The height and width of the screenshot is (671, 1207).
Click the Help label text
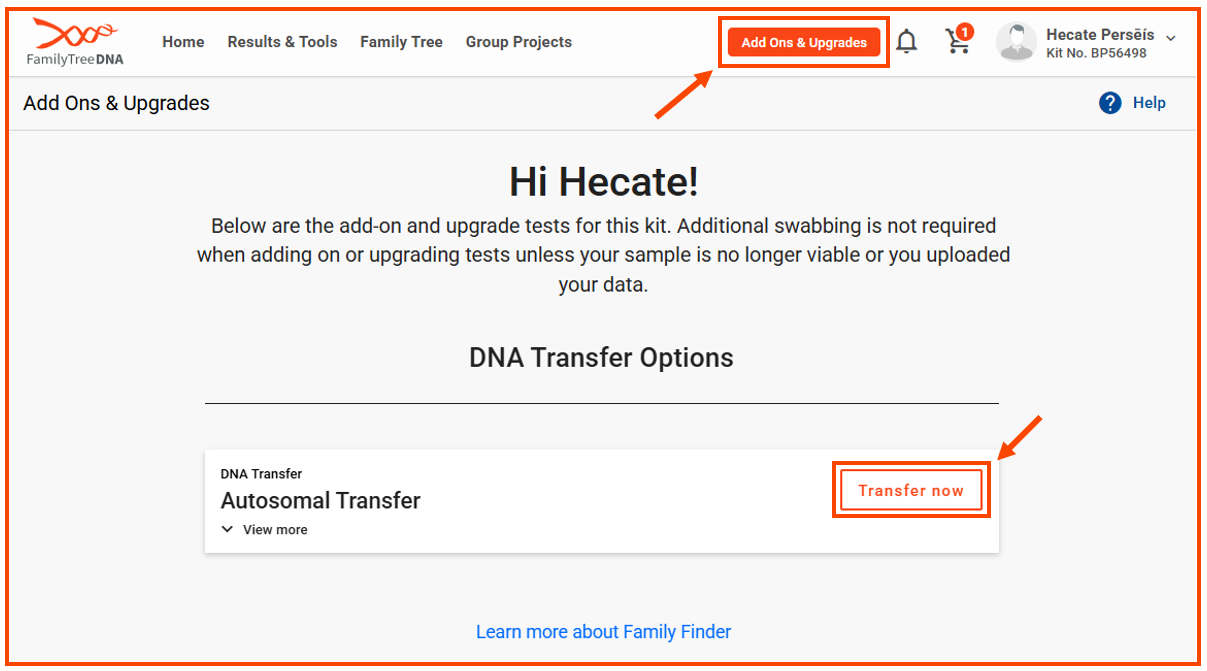pos(1149,102)
